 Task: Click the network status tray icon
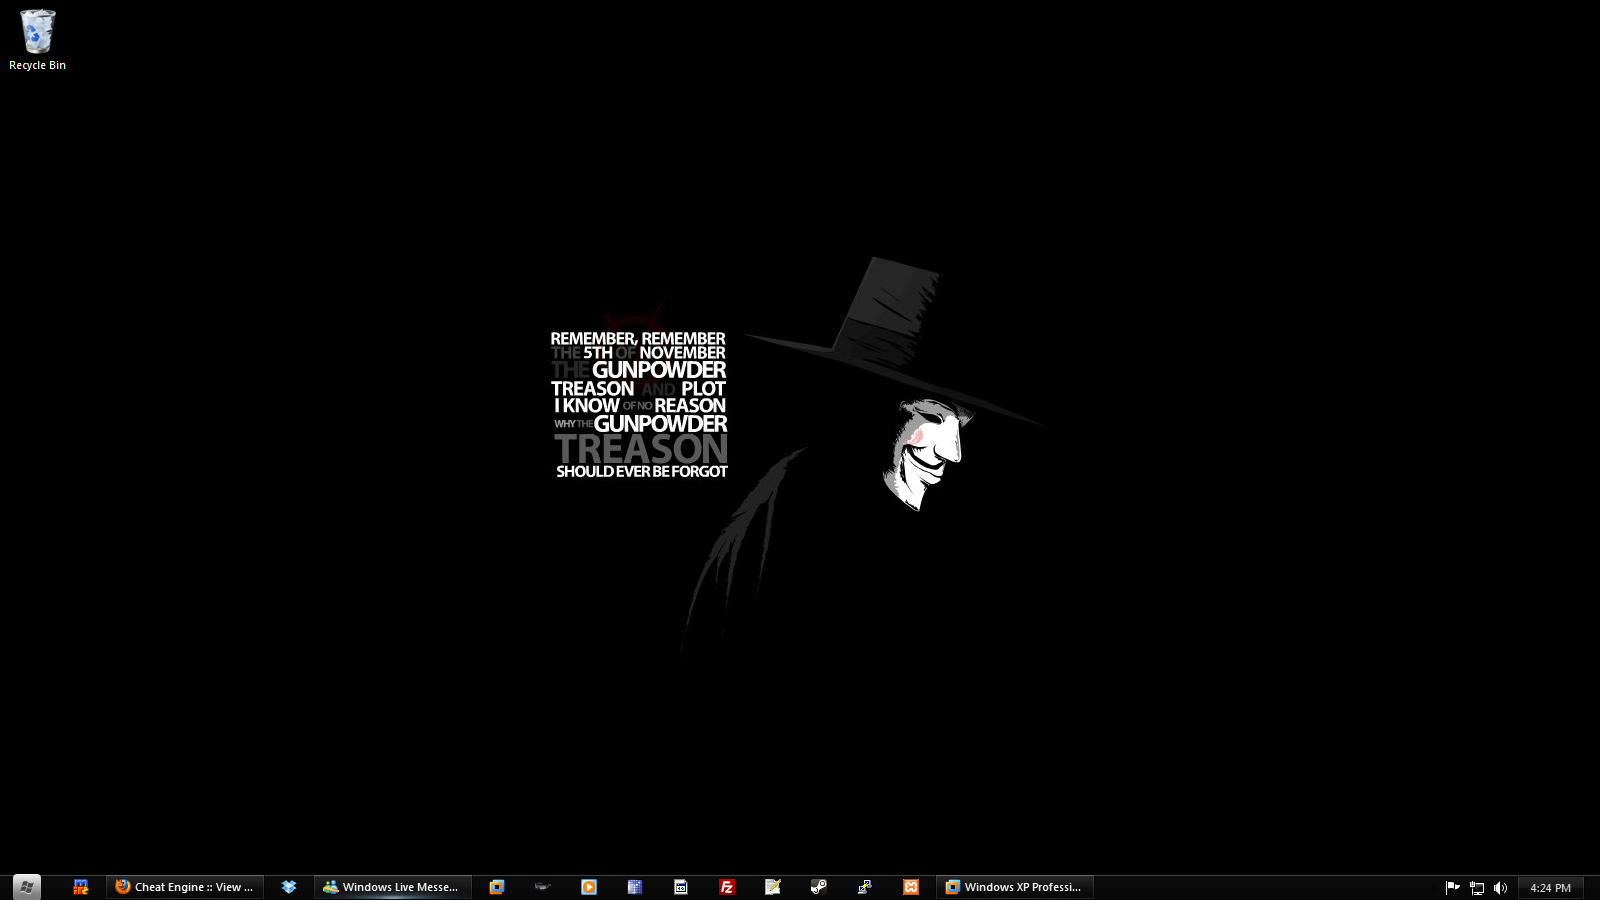coord(1477,888)
